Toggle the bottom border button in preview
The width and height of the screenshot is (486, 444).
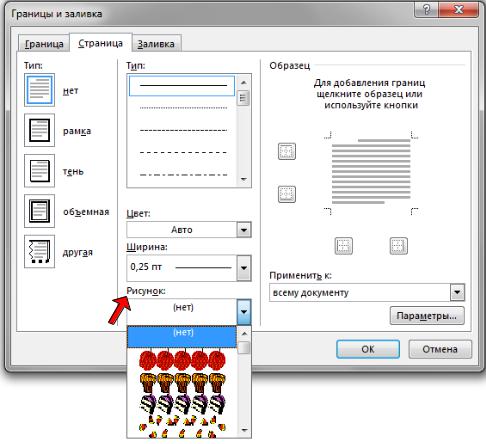click(287, 194)
